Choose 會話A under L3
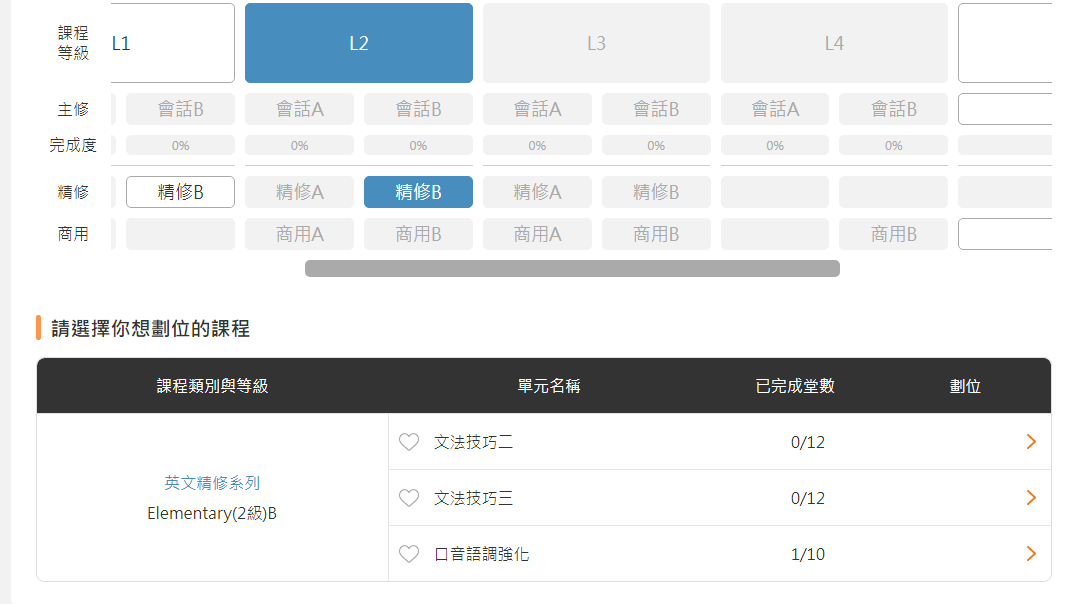The width and height of the screenshot is (1072, 604). (537, 109)
